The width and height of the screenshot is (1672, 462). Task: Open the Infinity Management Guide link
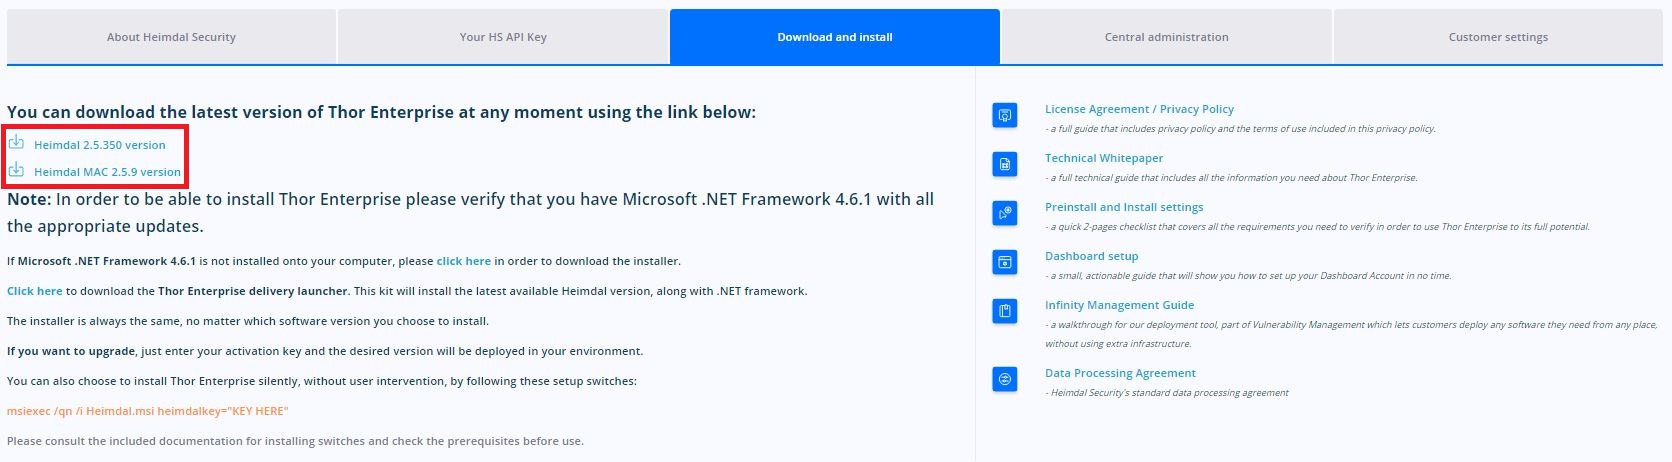point(1119,305)
